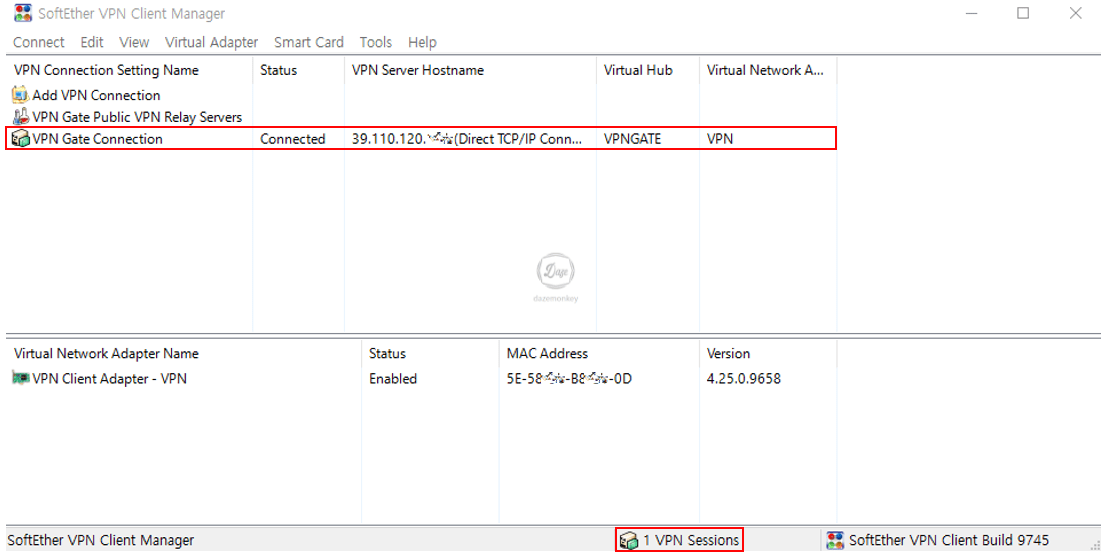Click the VPN Gate Public VPN Relay Servers icon
1108x556 pixels.
[20, 117]
